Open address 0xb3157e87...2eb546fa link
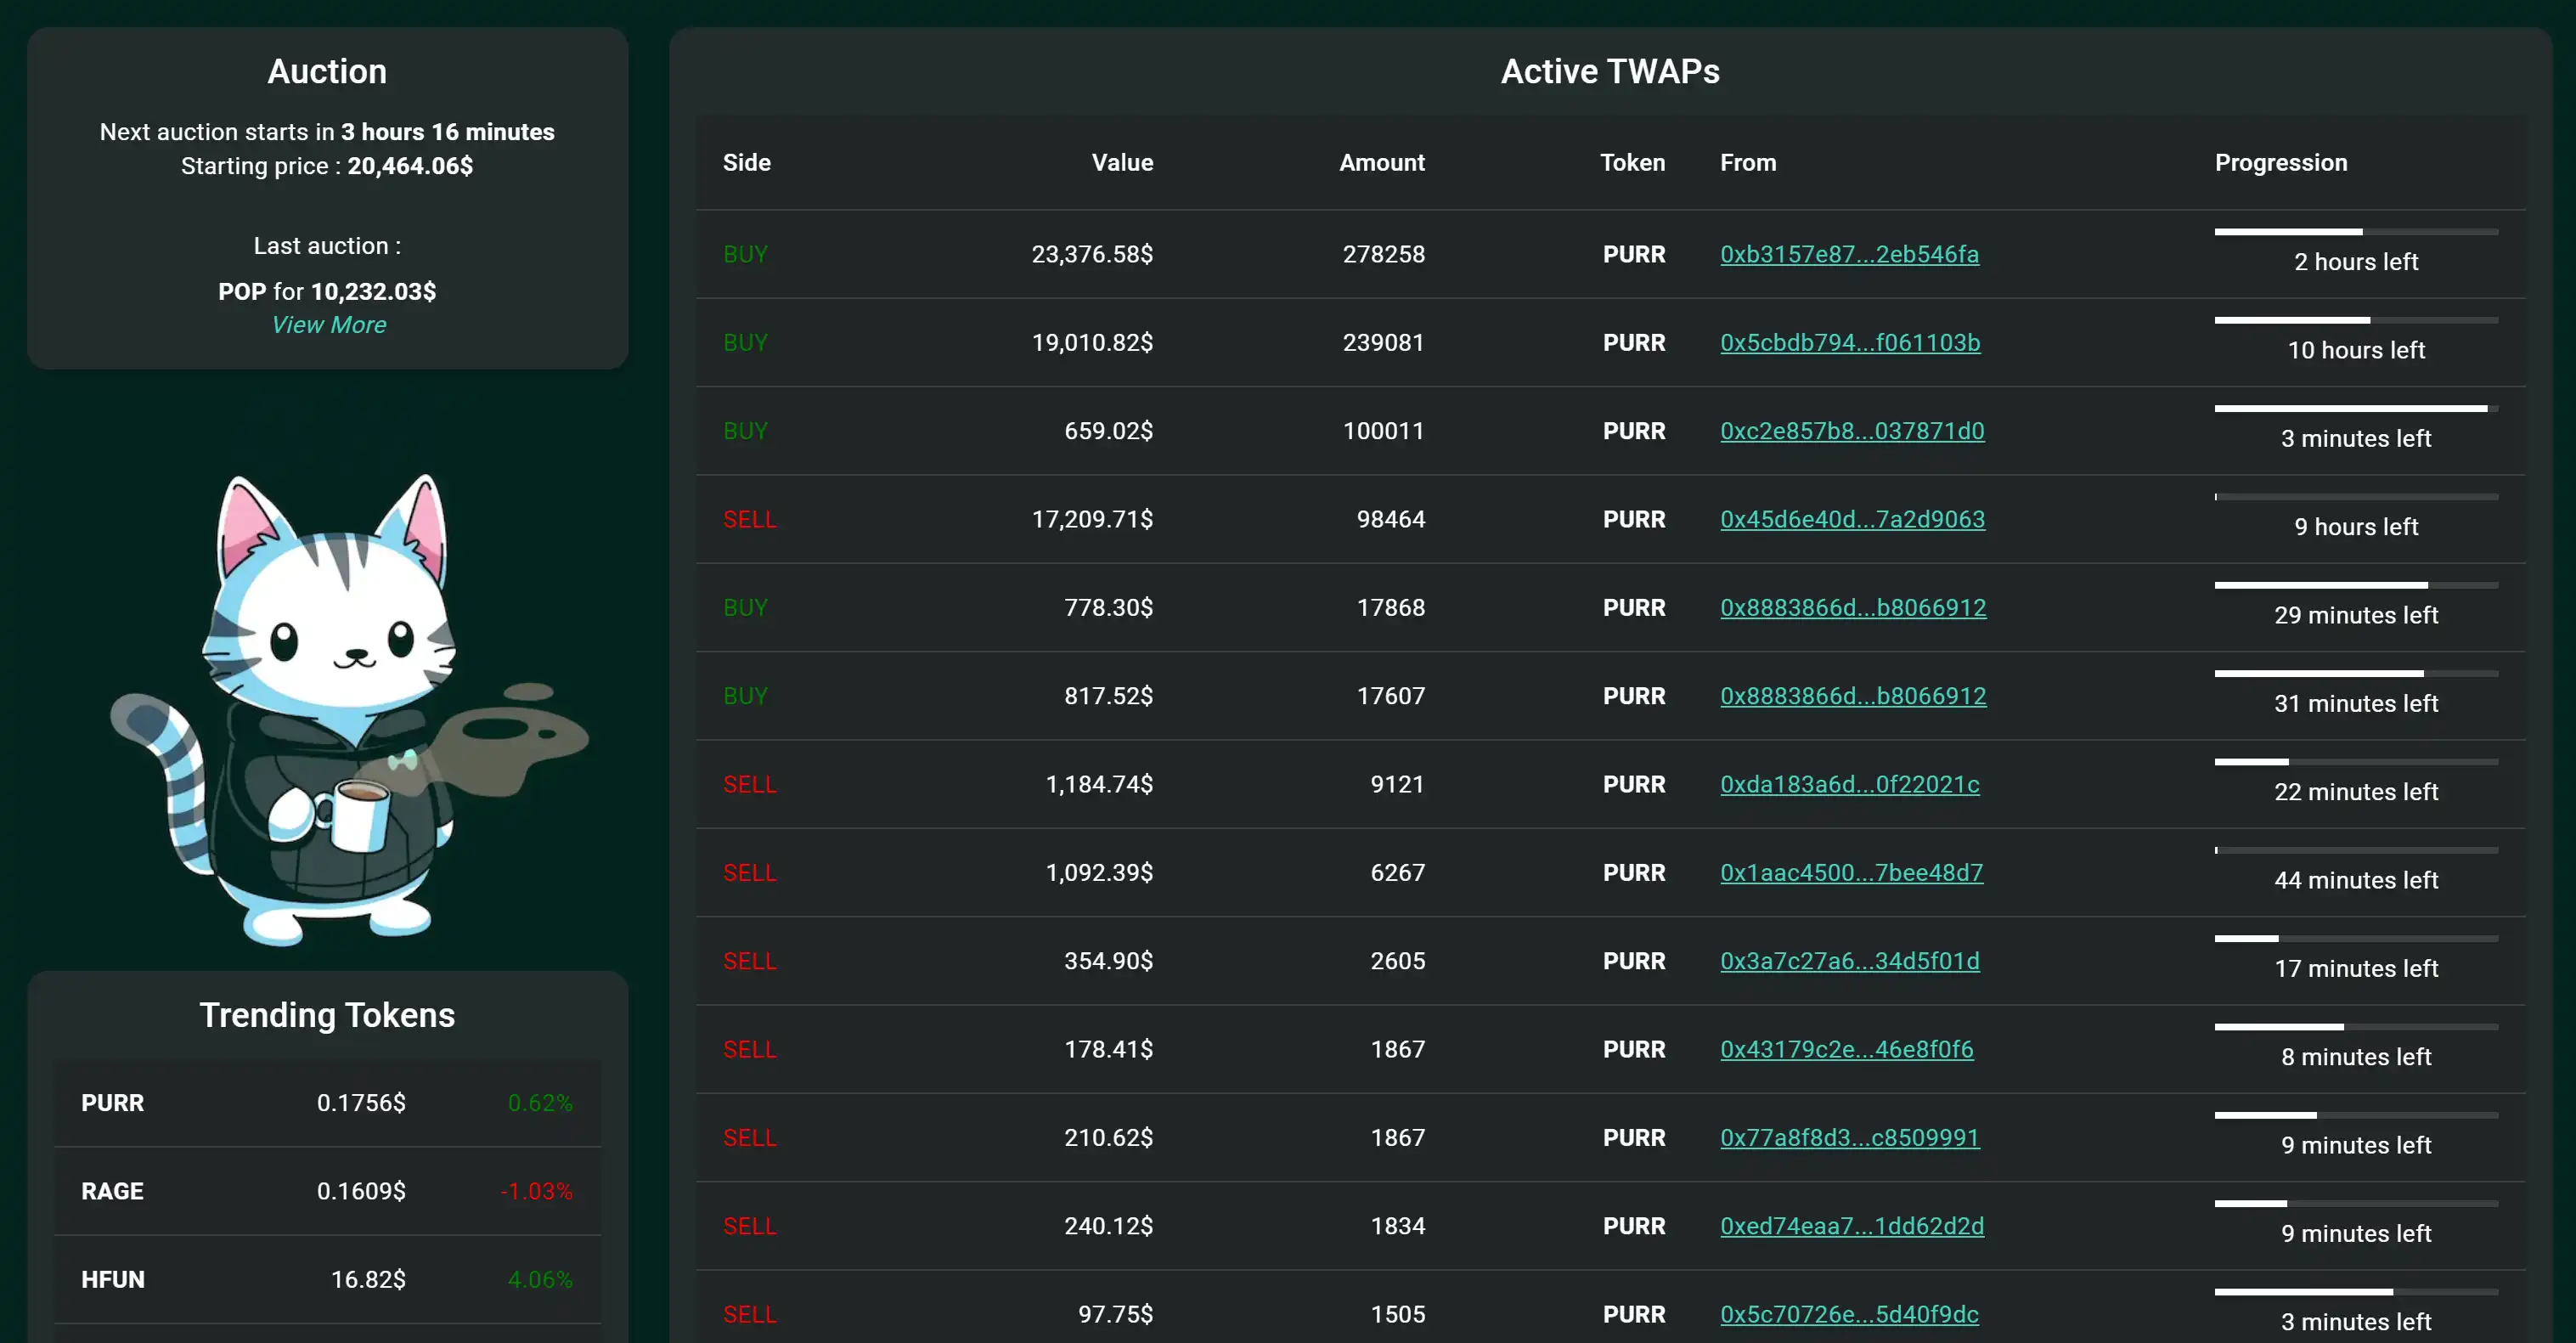The width and height of the screenshot is (2576, 1343). (1848, 254)
